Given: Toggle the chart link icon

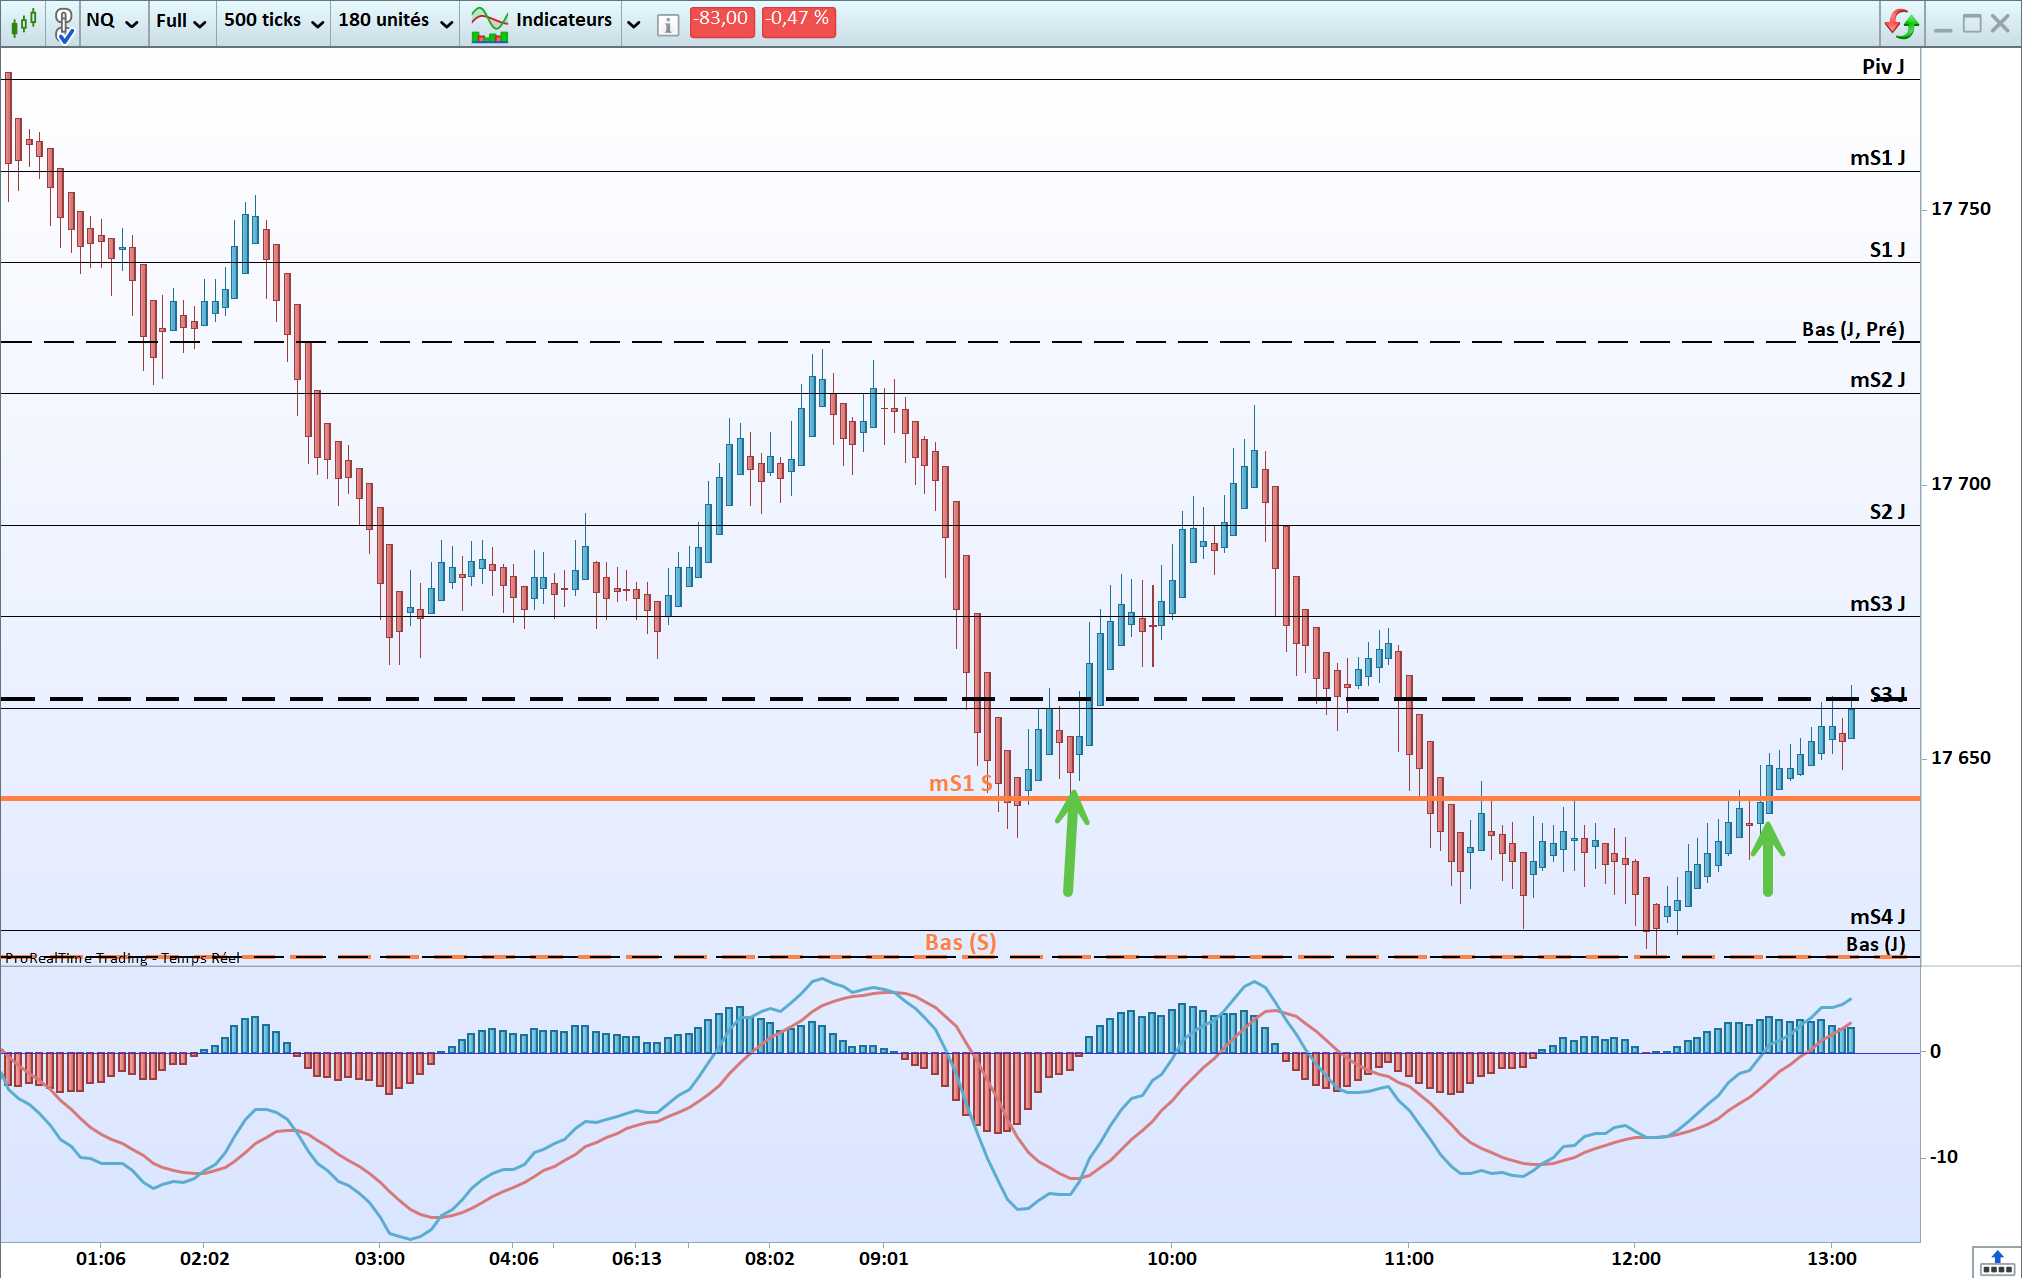Looking at the screenshot, I should pos(64,22).
